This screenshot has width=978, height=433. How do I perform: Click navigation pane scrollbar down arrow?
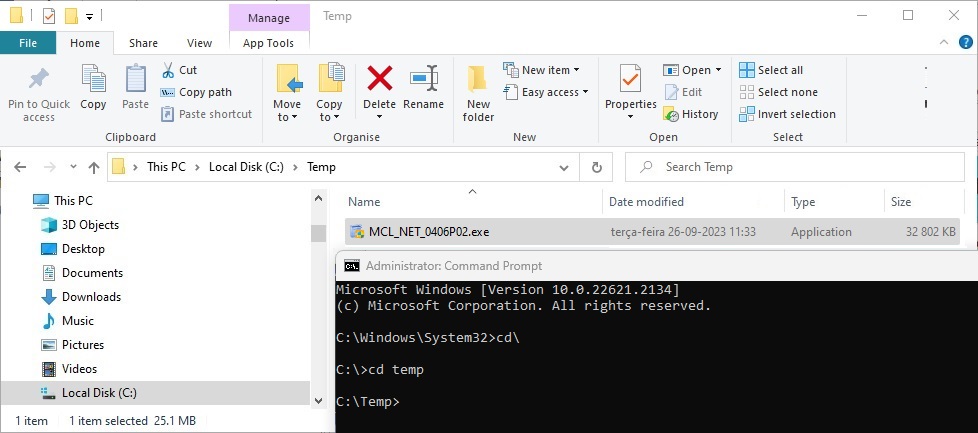tap(318, 401)
